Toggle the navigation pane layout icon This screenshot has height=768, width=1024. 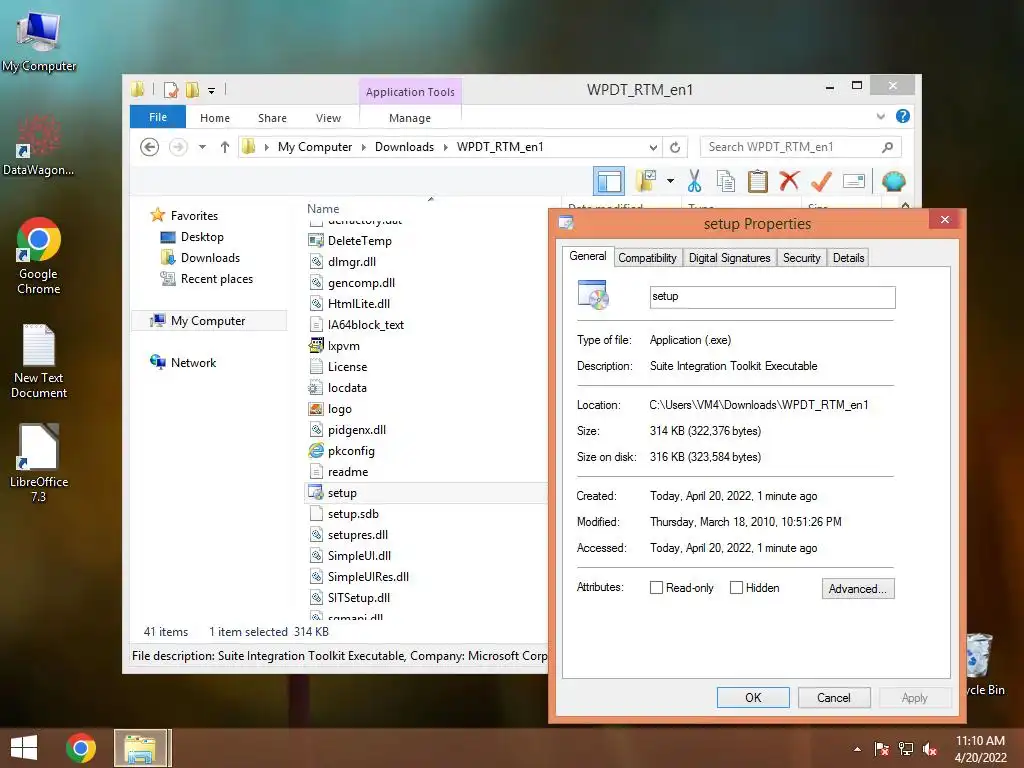point(609,181)
